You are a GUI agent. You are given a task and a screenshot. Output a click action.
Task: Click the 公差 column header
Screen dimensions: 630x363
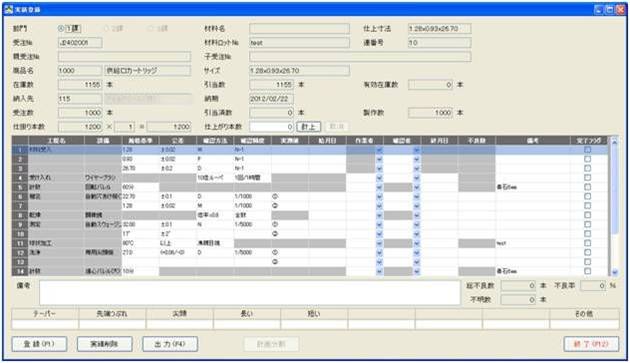178,140
